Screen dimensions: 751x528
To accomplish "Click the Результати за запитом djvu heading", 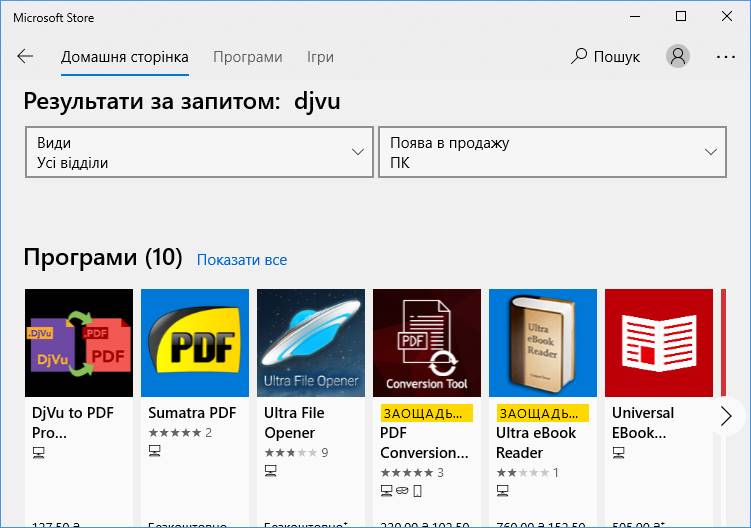I will (x=182, y=102).
